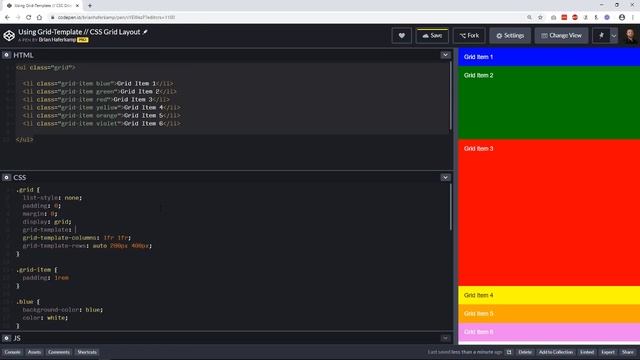Click blue Grid Item 1 in preview
Viewport: 640px width, 360px height.
(x=549, y=57)
